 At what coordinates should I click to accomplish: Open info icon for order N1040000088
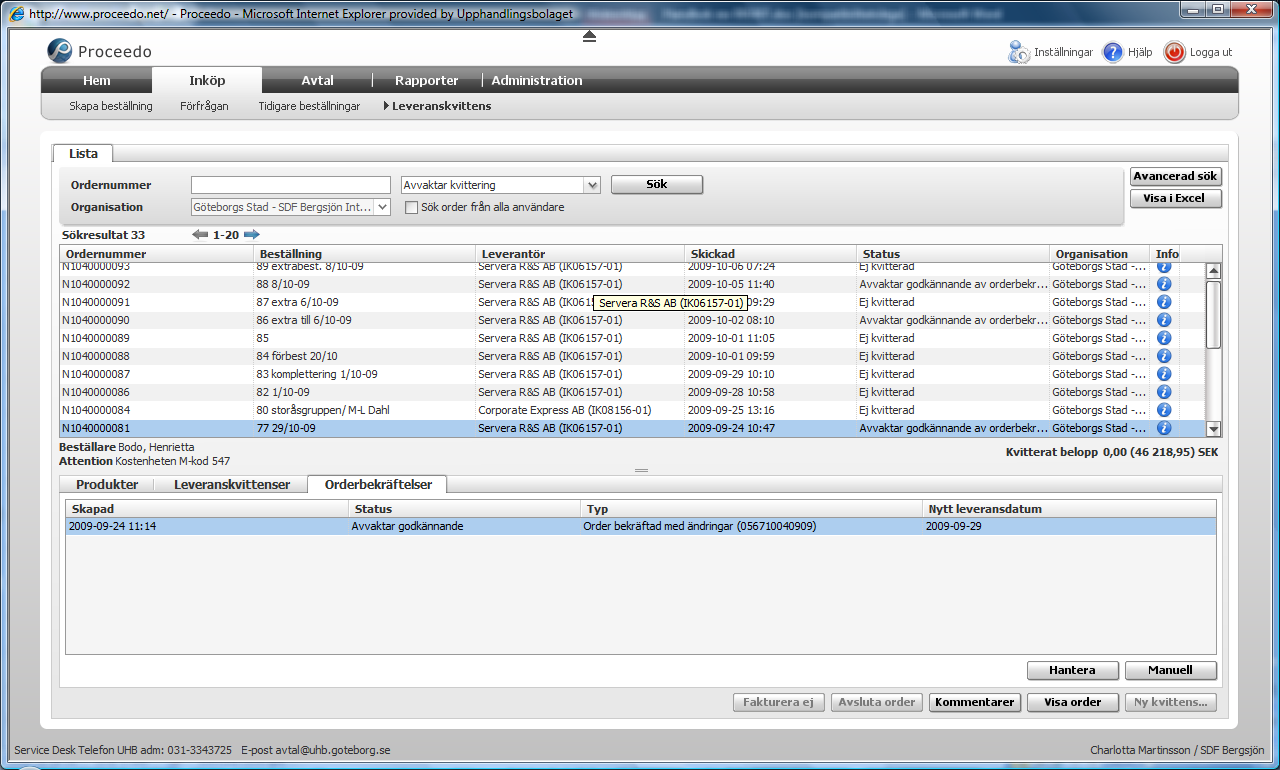tap(1164, 356)
